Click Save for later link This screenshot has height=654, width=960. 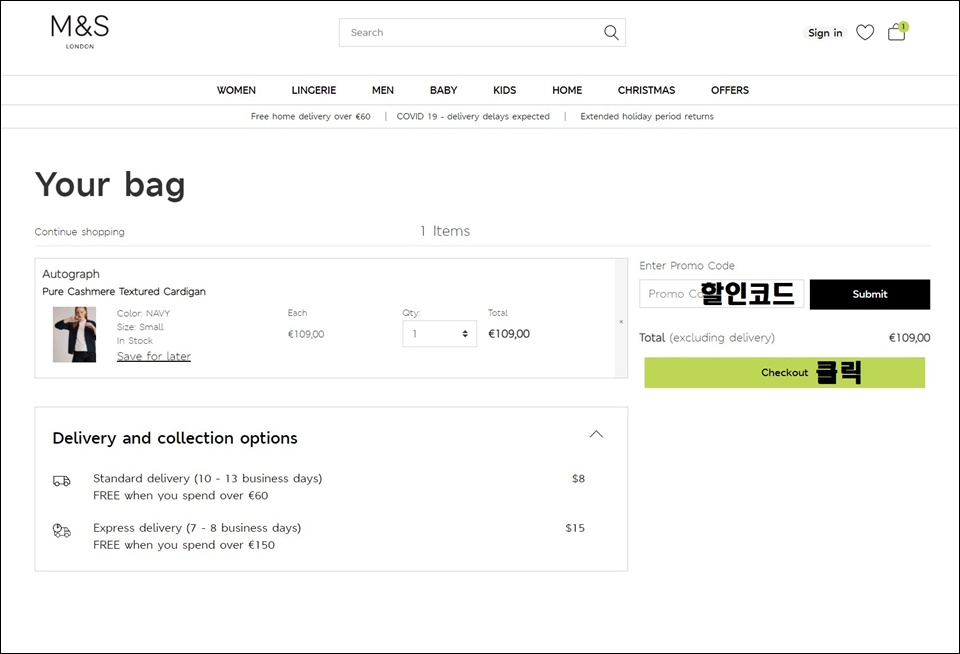154,356
